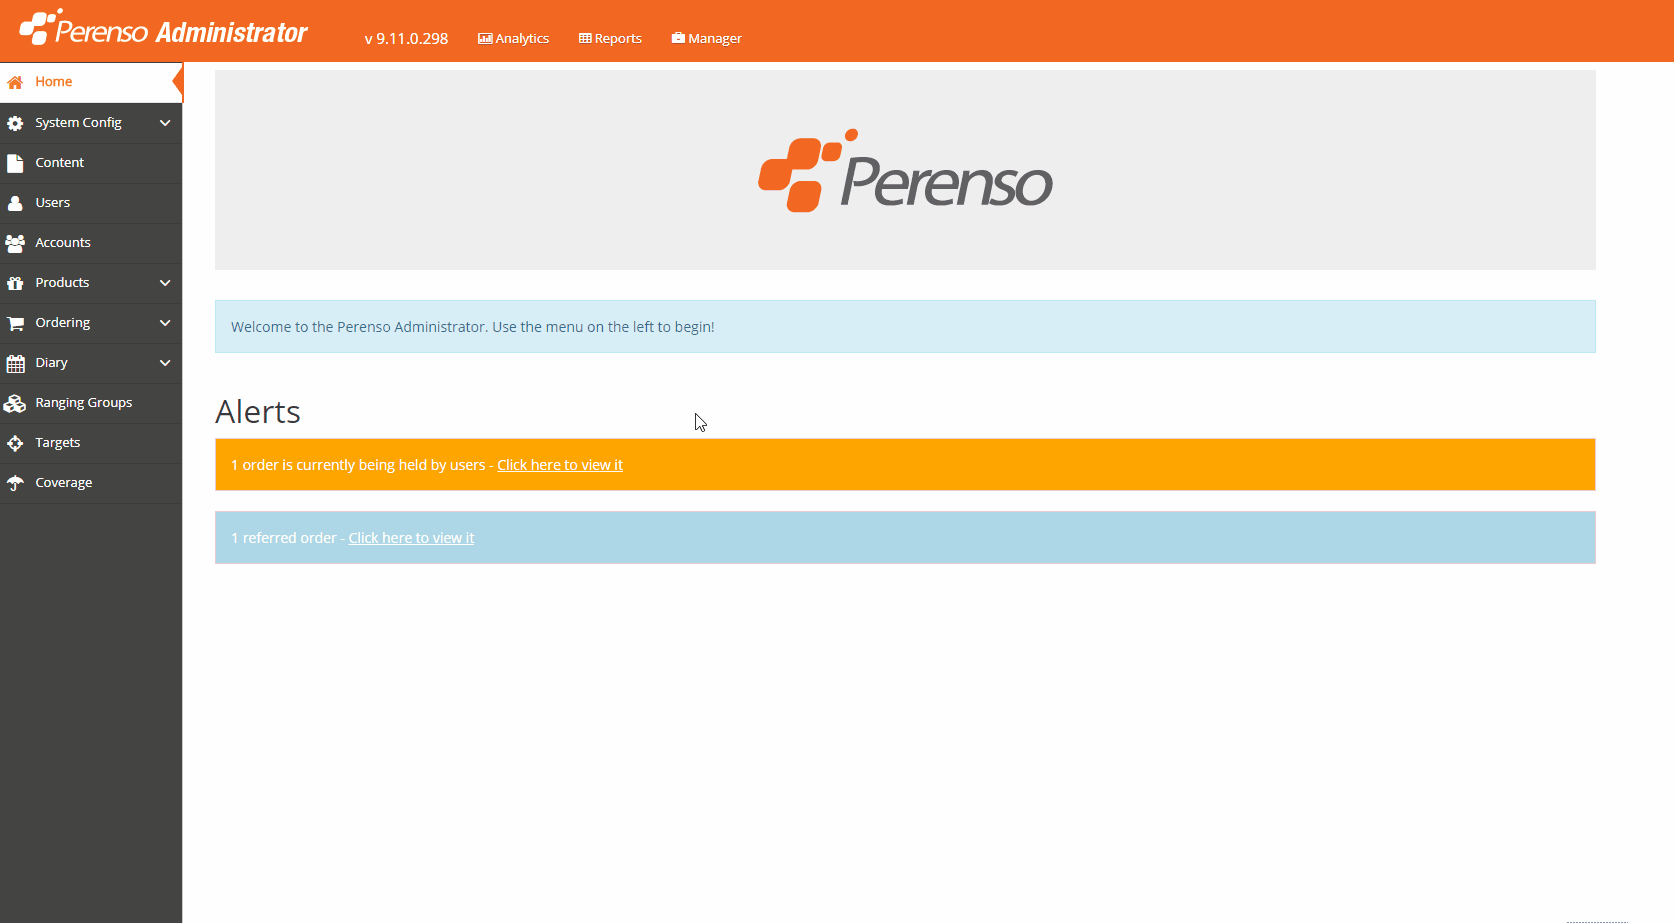Click the Accounts group icon
Screen dimensions: 1674x923
pyautogui.click(x=15, y=243)
